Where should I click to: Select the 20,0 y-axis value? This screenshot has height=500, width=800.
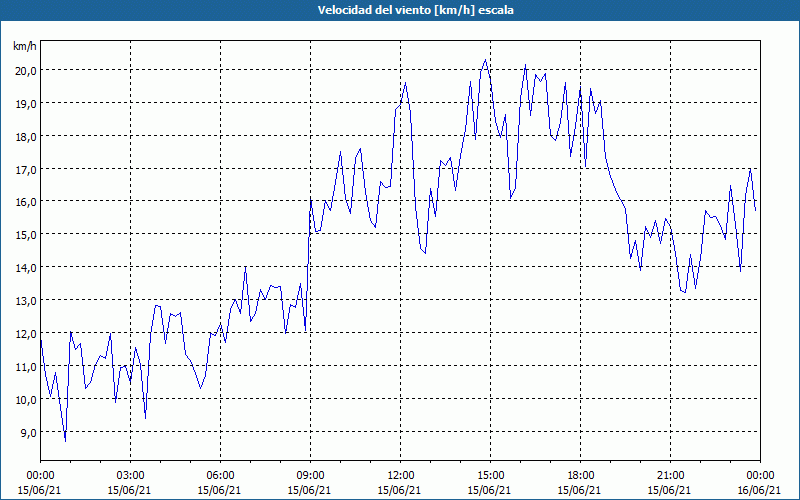point(27,70)
